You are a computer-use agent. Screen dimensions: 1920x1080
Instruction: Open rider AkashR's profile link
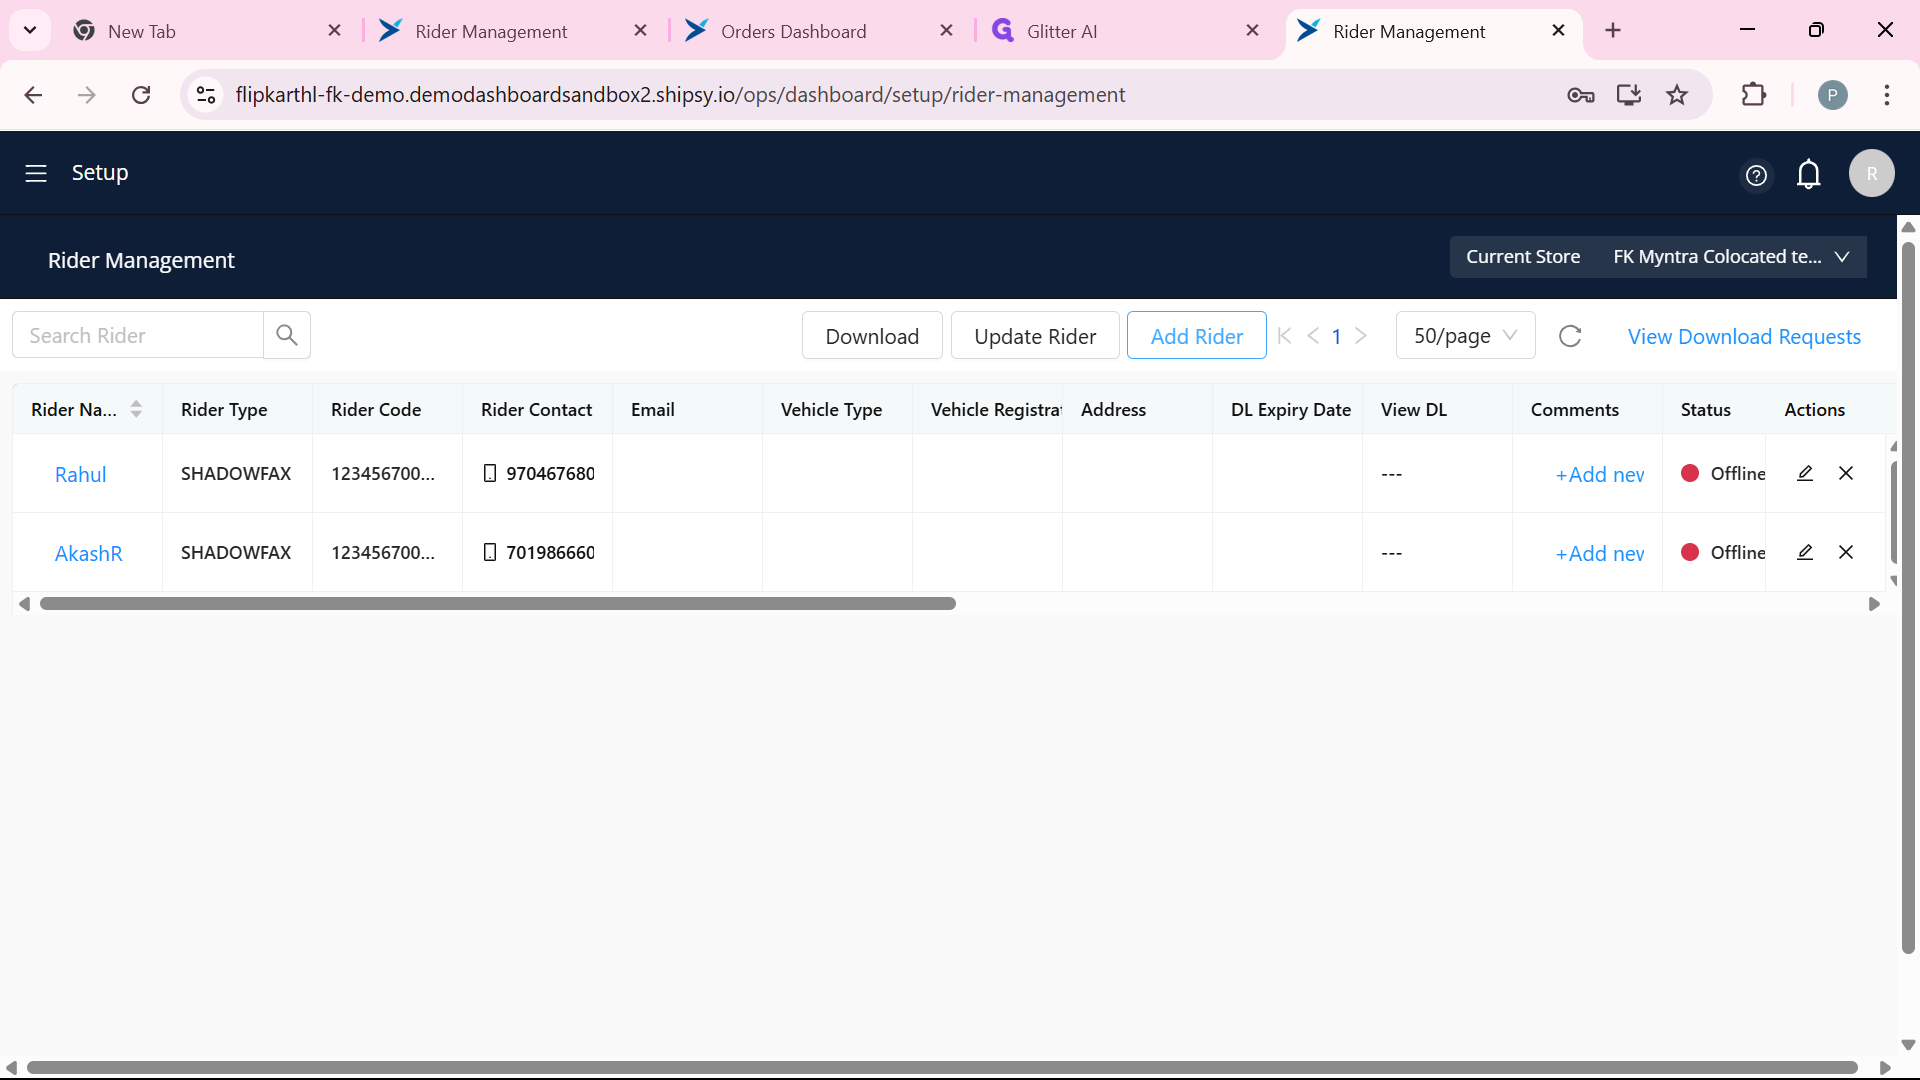click(x=88, y=553)
